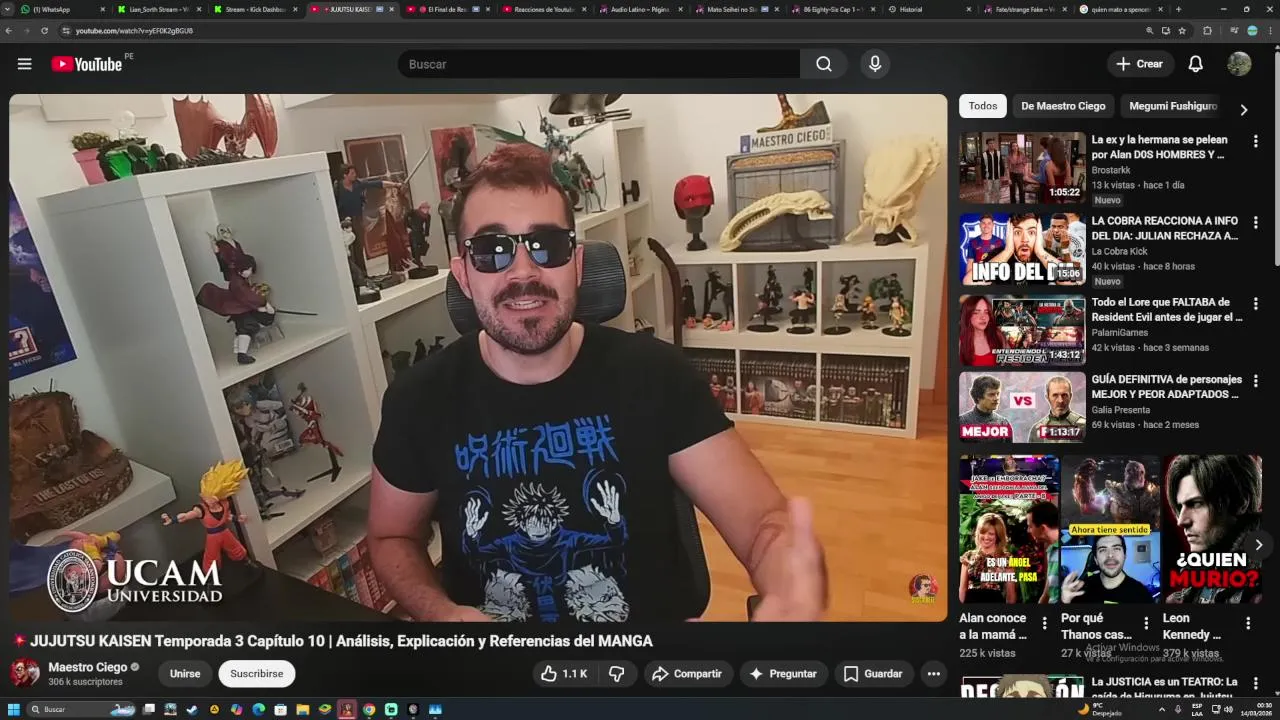Open the Maestro Ciego channel name link
1280x720 pixels.
(88, 667)
